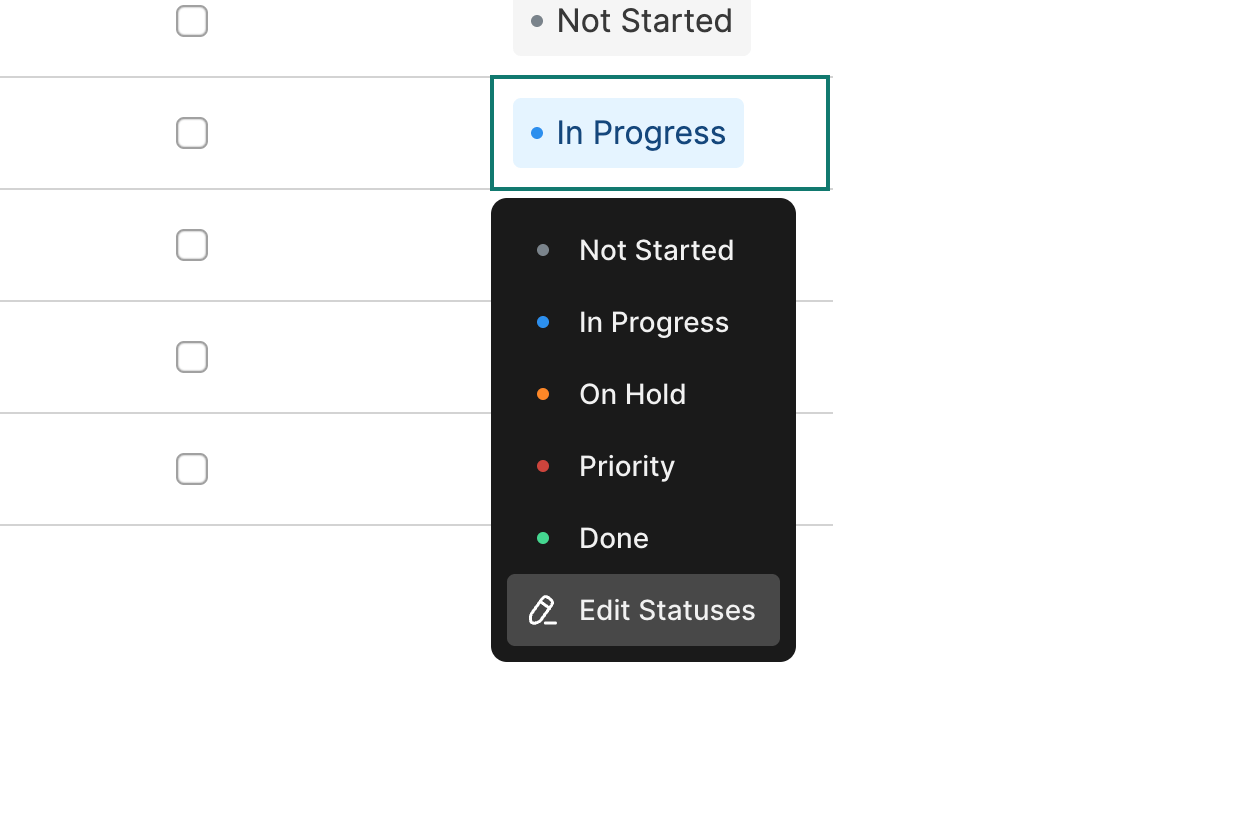The height and width of the screenshot is (835, 1233).
Task: Toggle the checkbox just below the In Progress row
Action: click(192, 245)
